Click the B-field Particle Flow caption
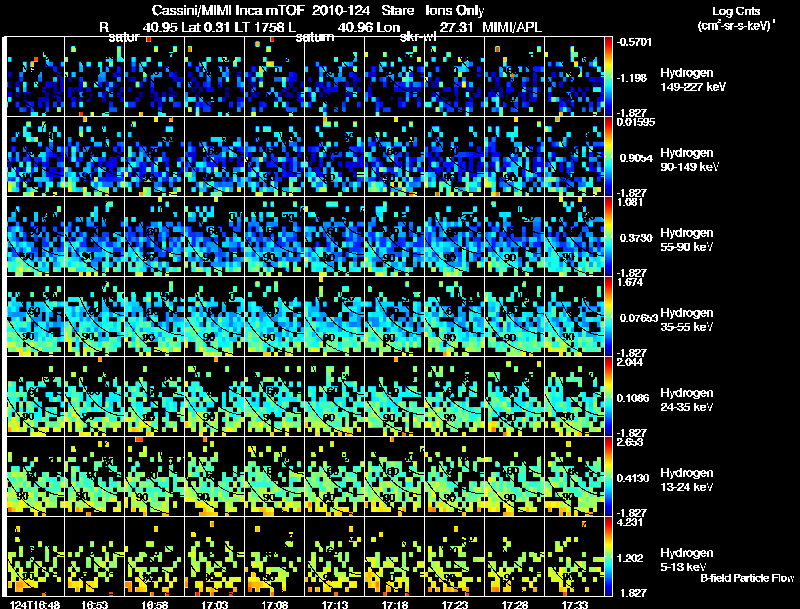Viewport: 800px width, 609px height. (747, 578)
